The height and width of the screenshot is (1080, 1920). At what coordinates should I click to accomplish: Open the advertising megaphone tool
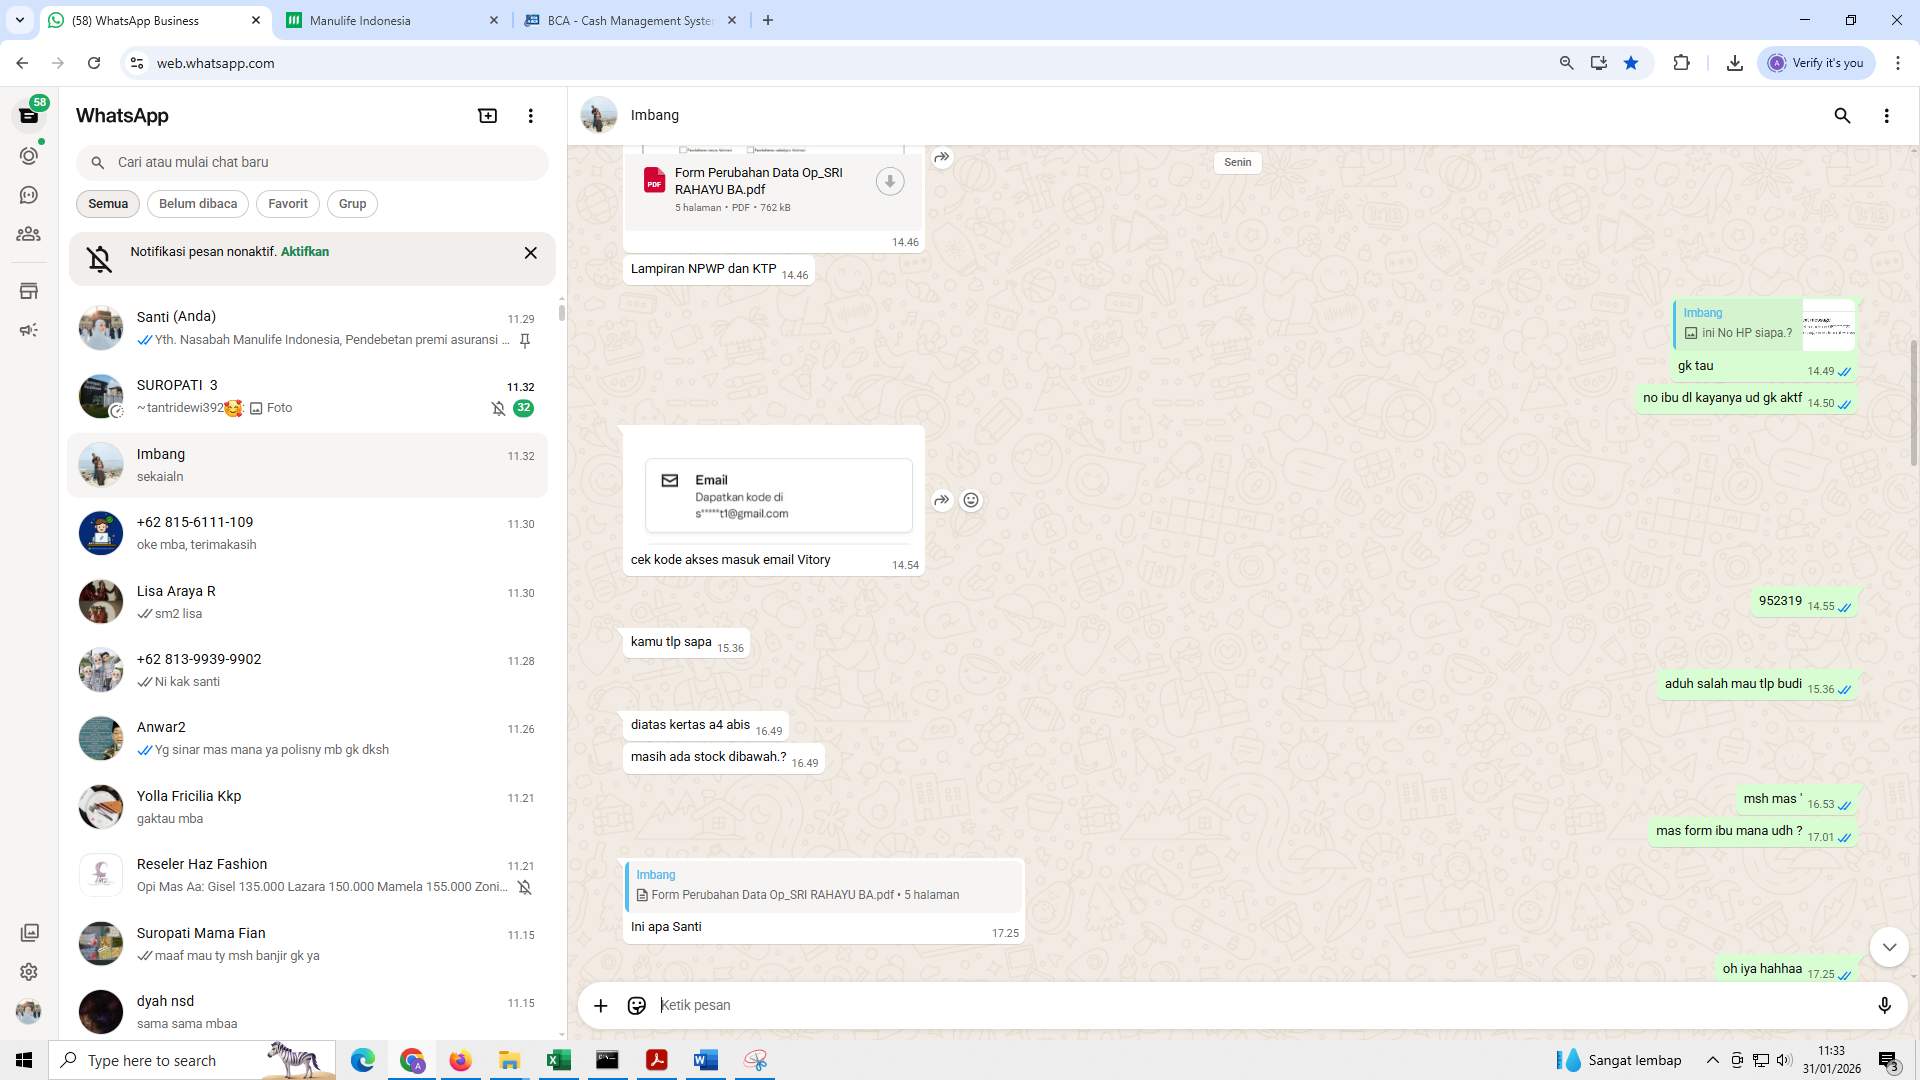point(29,330)
